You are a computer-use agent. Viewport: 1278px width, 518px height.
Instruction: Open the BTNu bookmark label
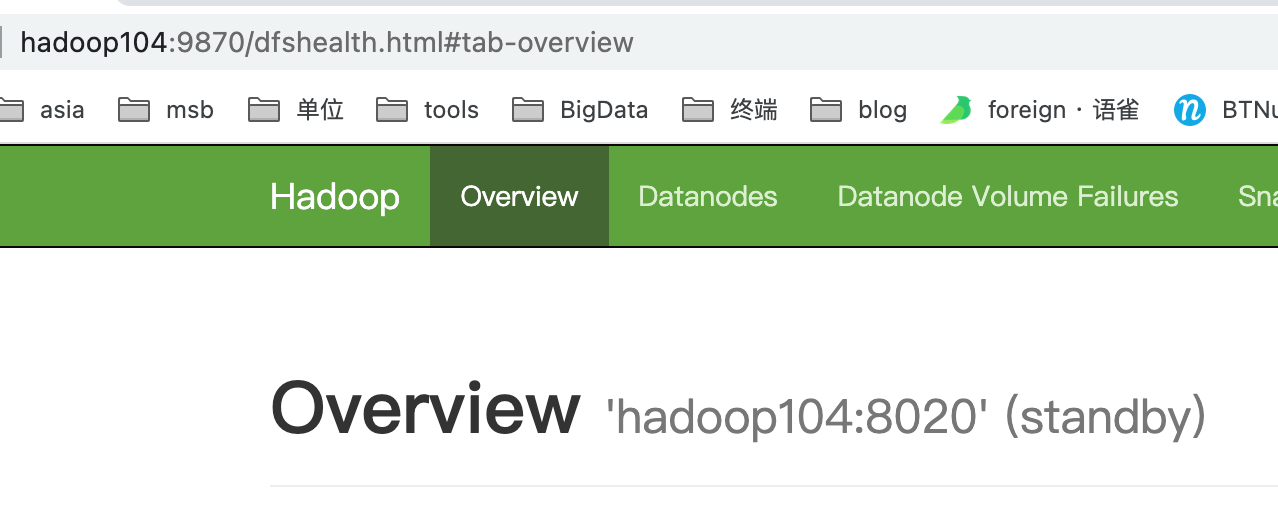point(1249,109)
